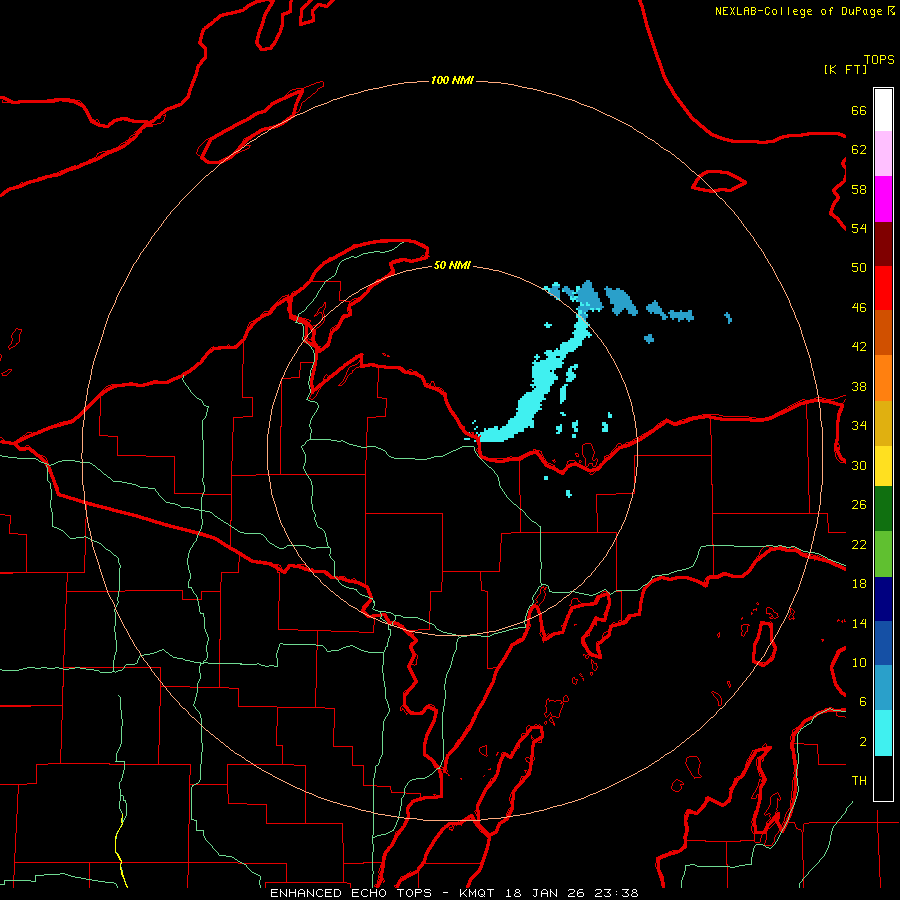Click legend value 30

pyautogui.click(x=859, y=465)
